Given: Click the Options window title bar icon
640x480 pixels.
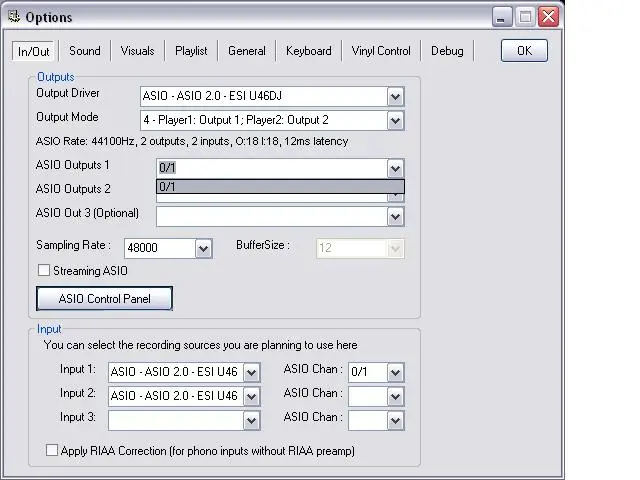Looking at the screenshot, I should pos(13,17).
